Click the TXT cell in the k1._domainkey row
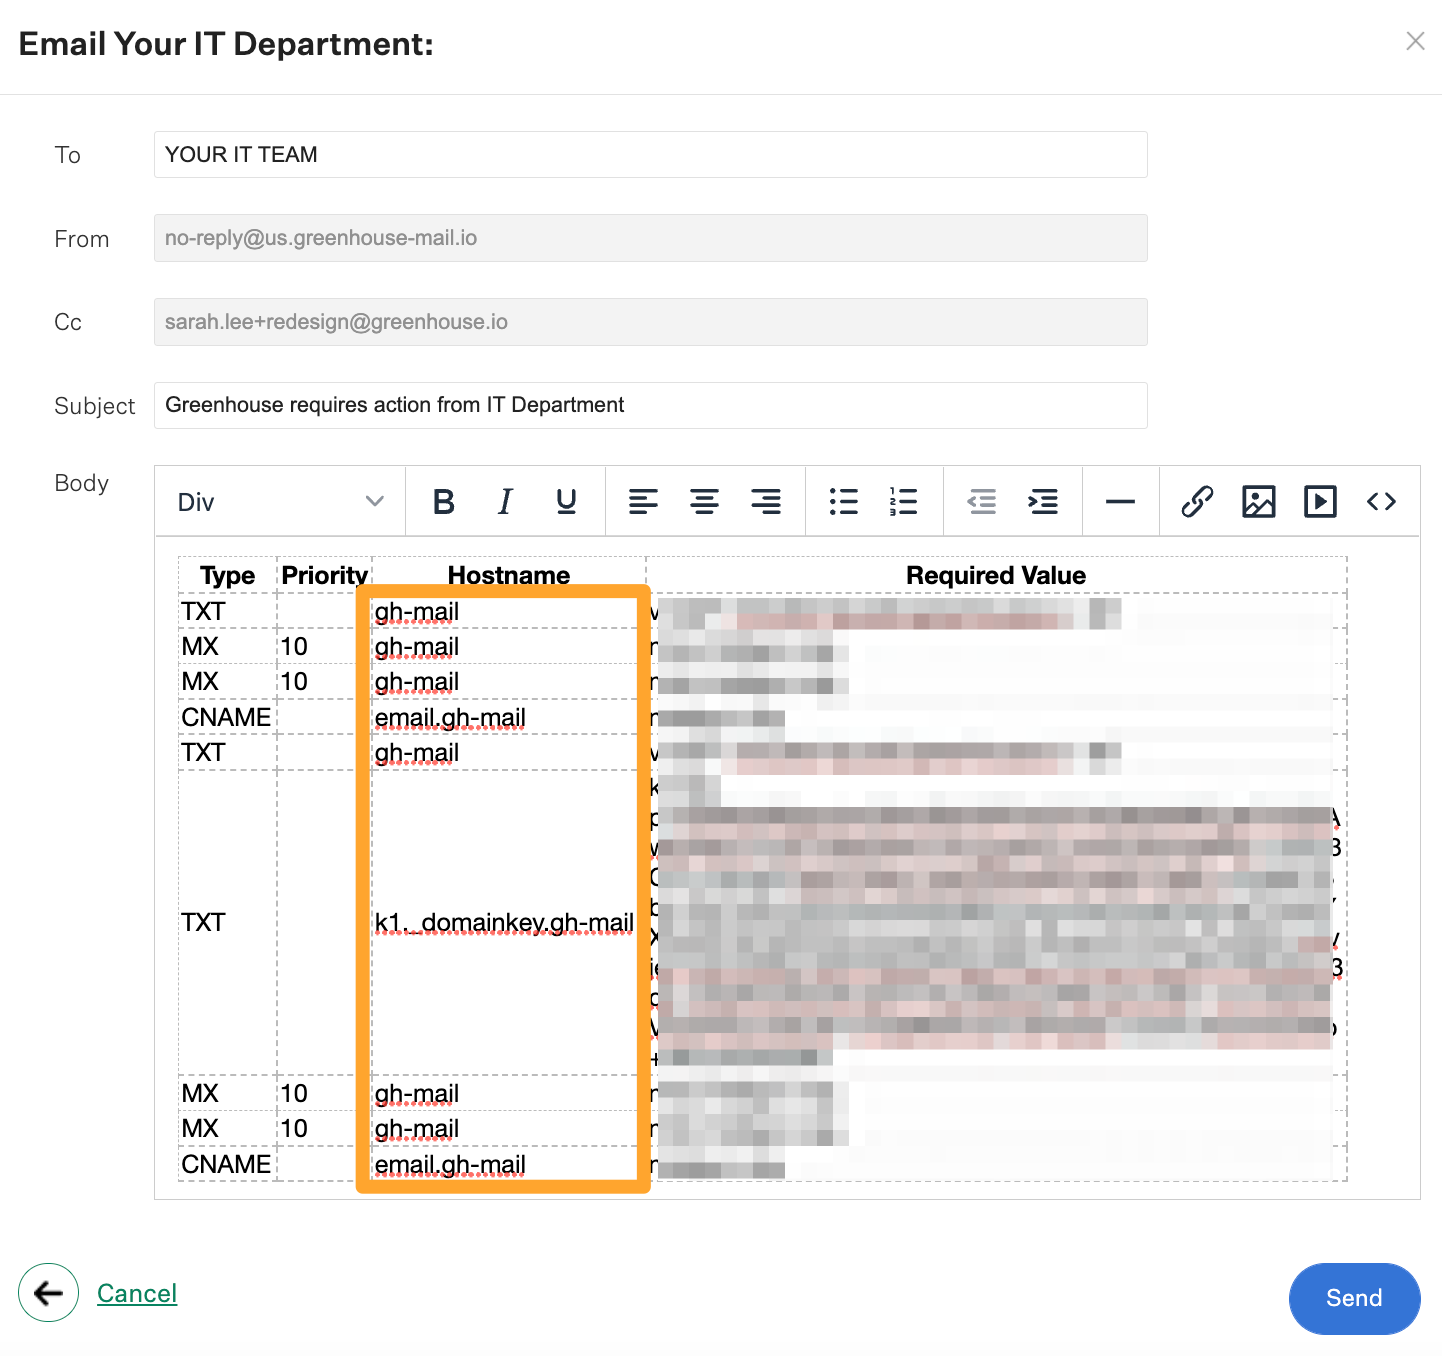This screenshot has width=1442, height=1356. tap(227, 922)
